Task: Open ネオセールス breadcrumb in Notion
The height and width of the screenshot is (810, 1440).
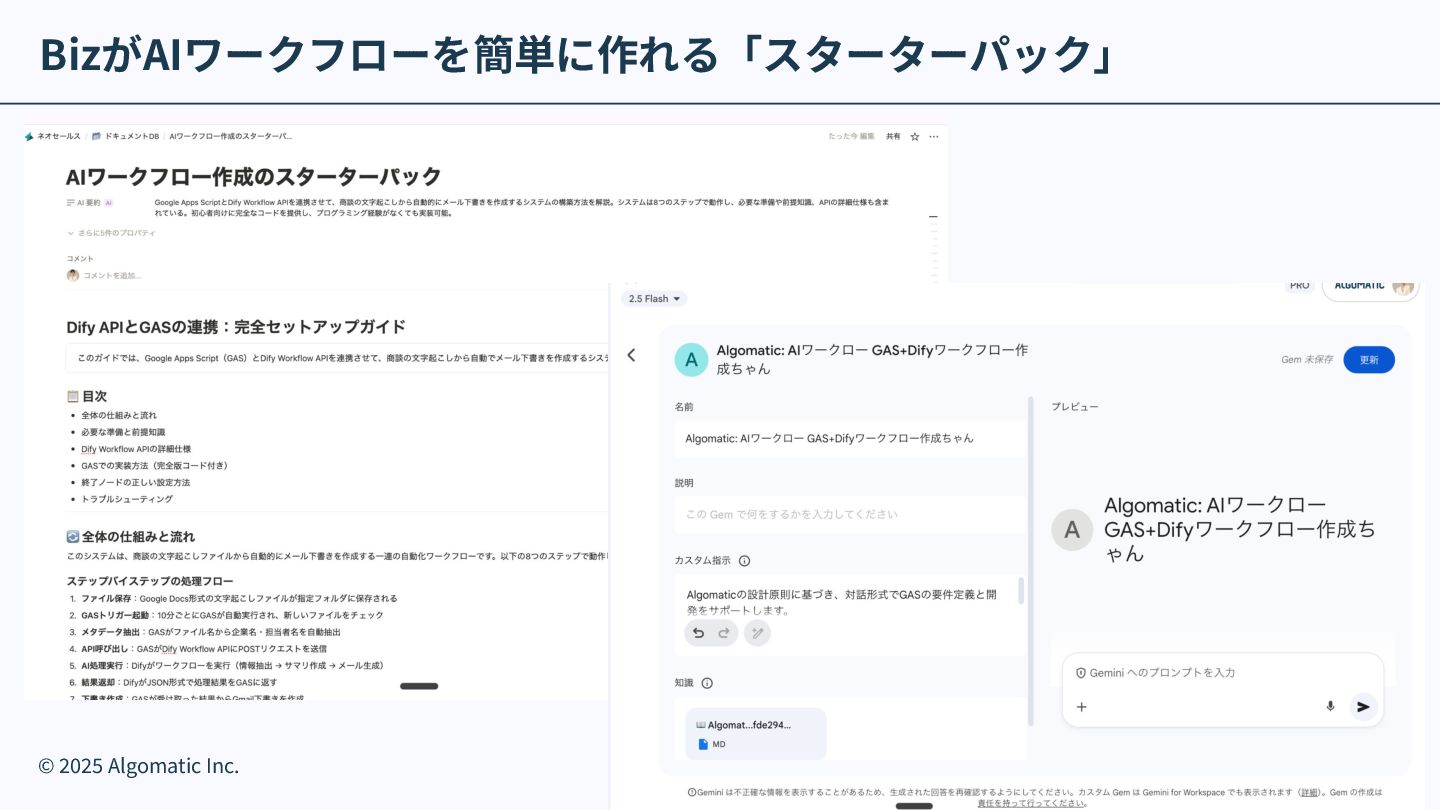Action: pos(54,136)
